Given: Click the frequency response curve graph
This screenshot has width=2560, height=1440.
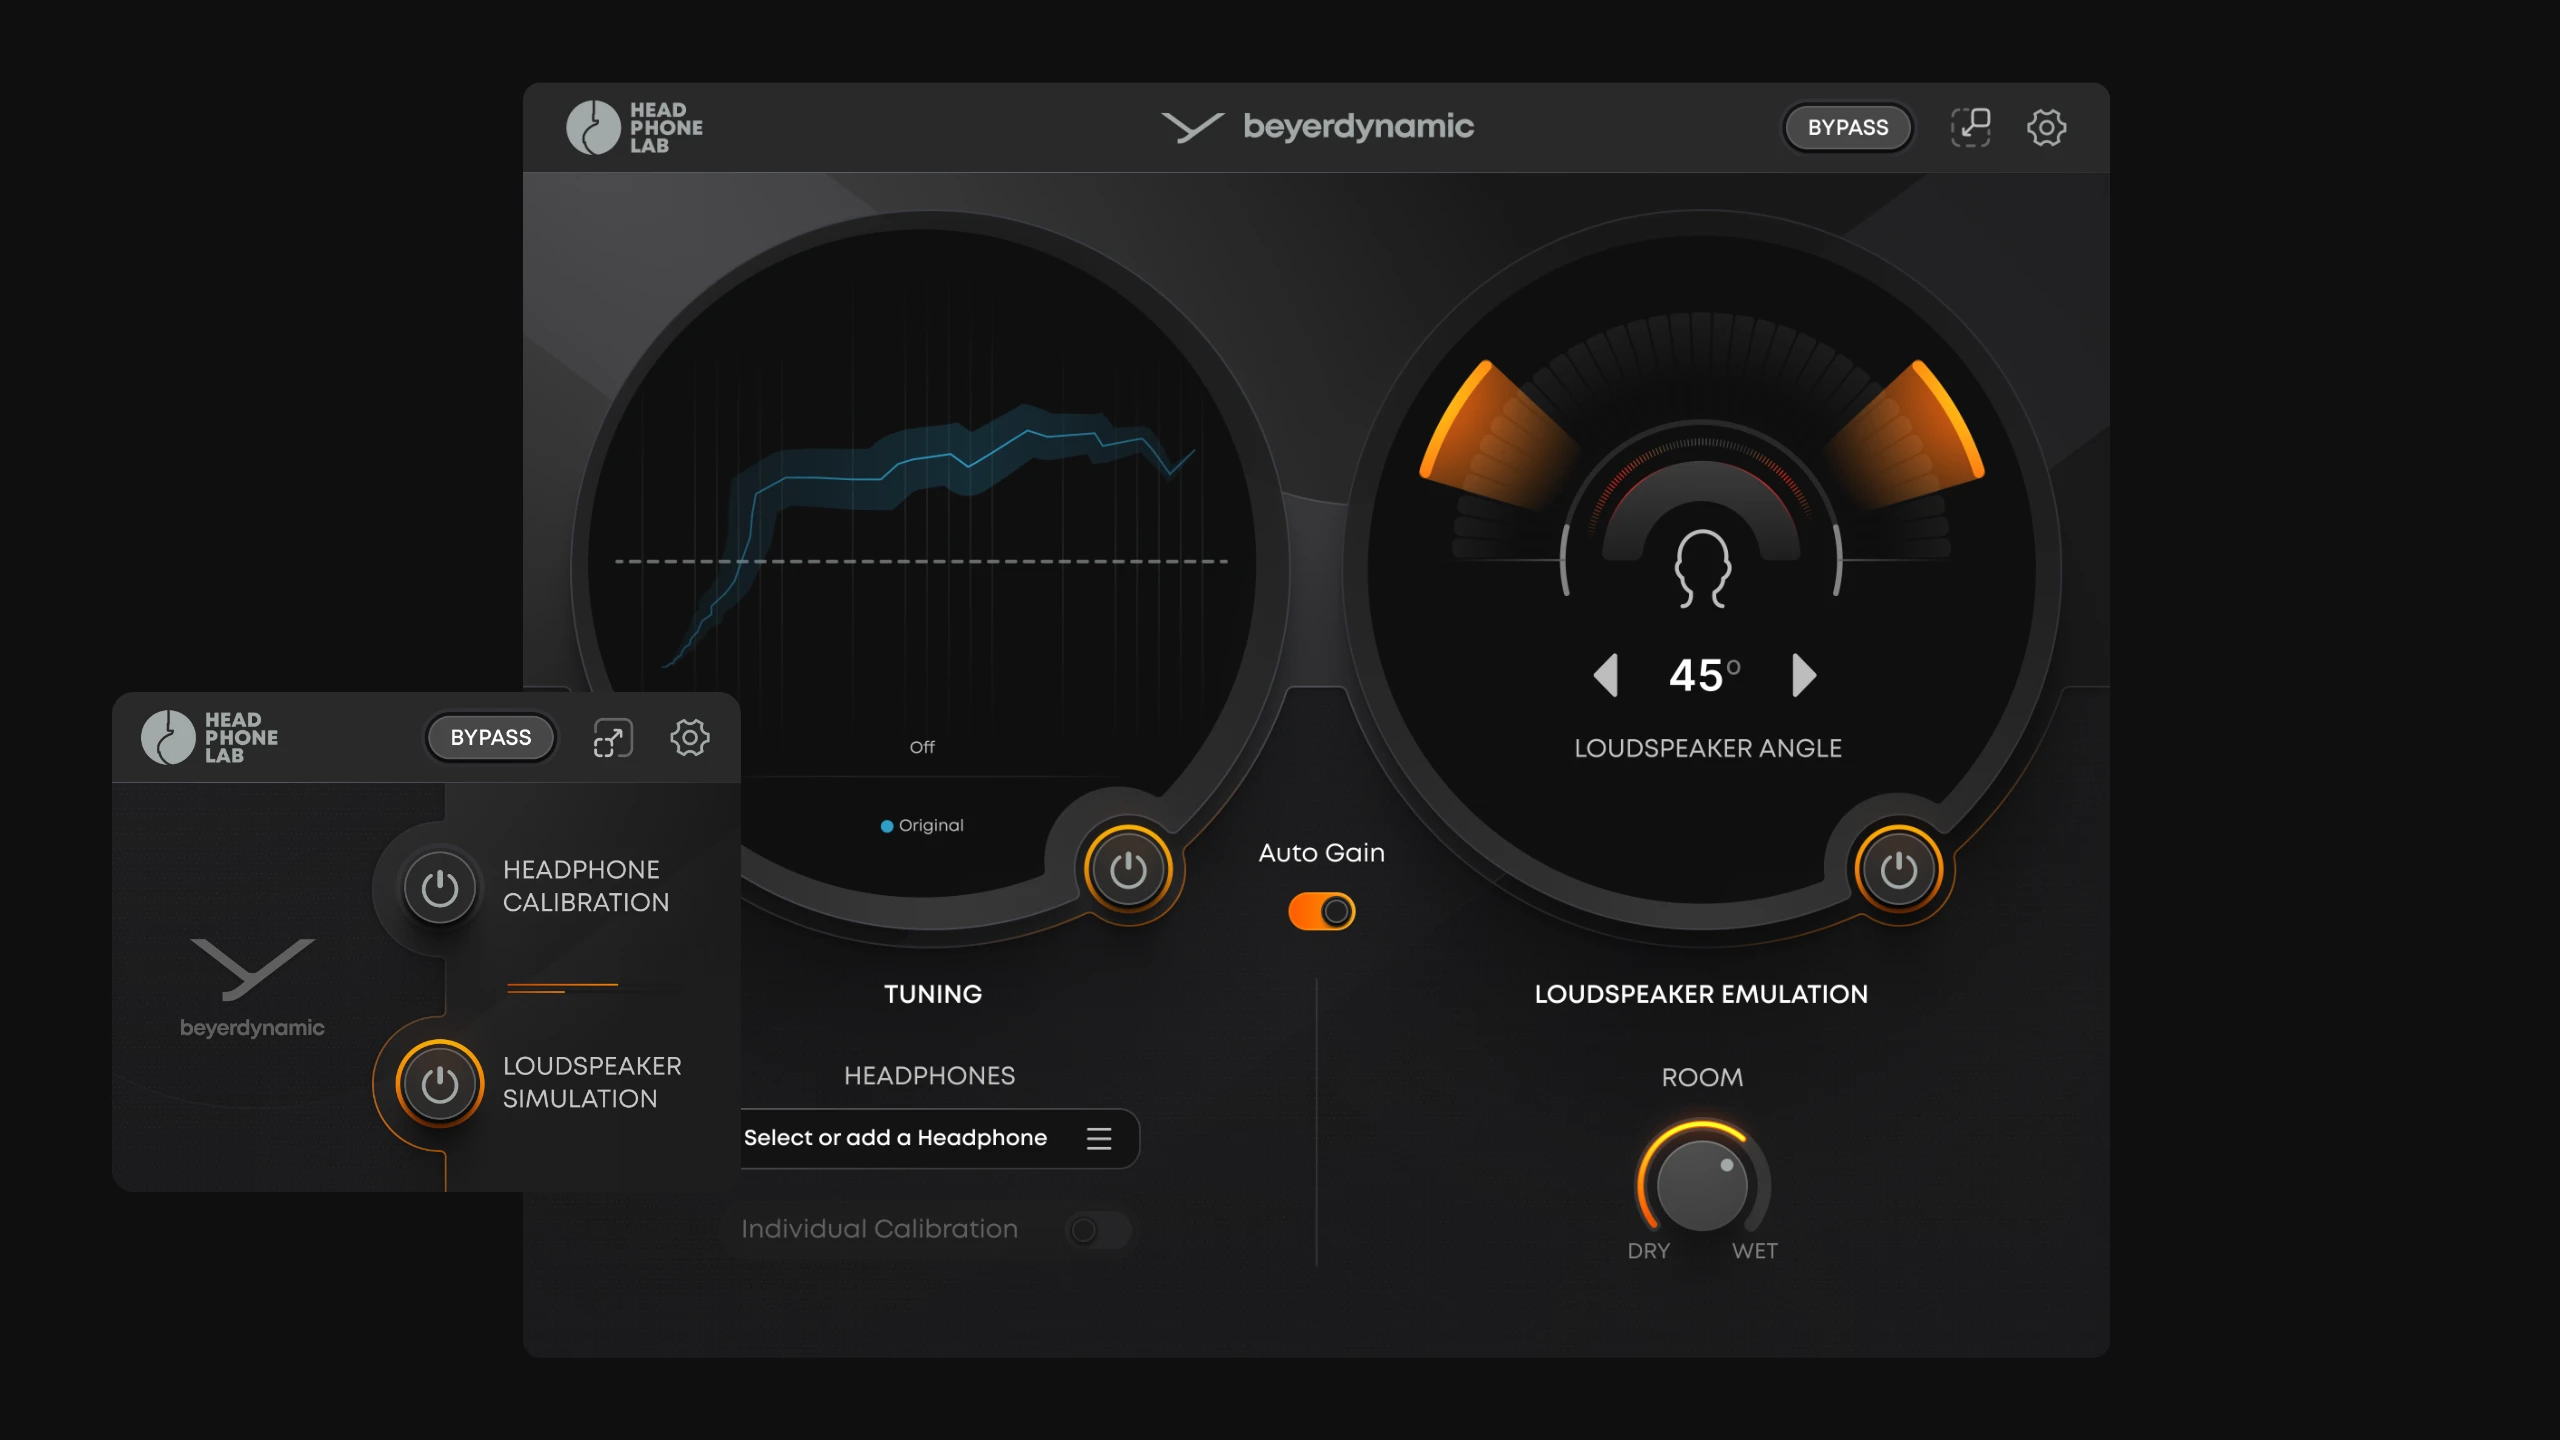Looking at the screenshot, I should click(x=930, y=536).
